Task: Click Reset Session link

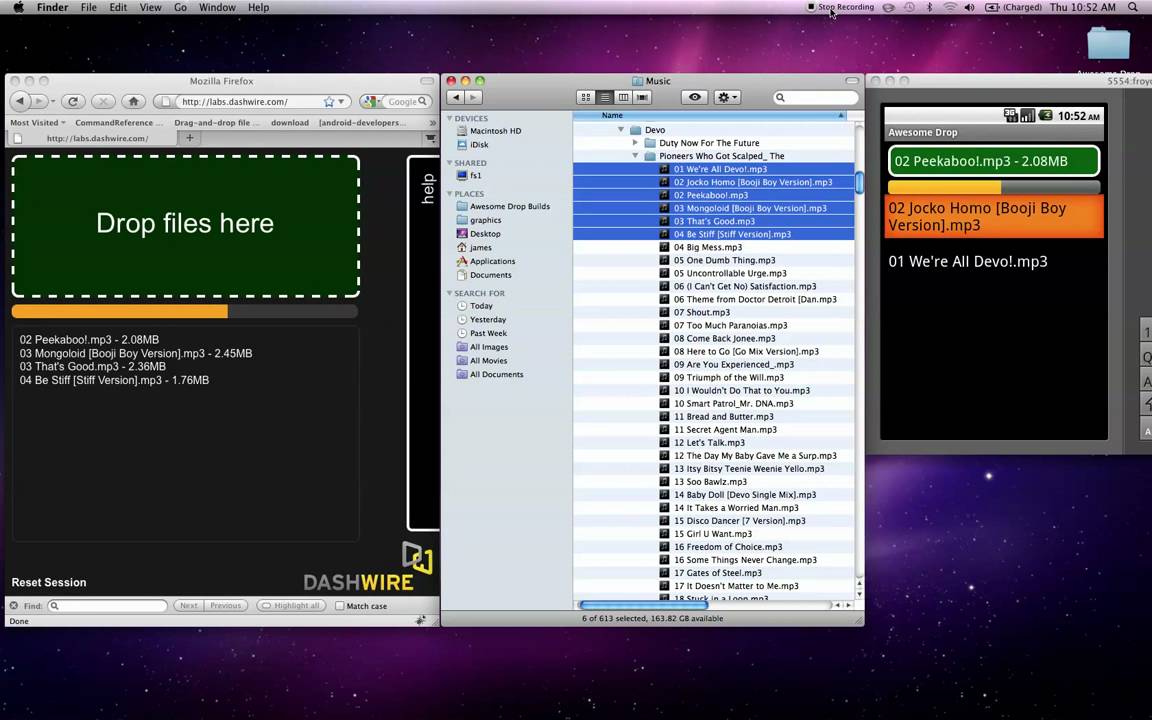Action: (x=48, y=583)
